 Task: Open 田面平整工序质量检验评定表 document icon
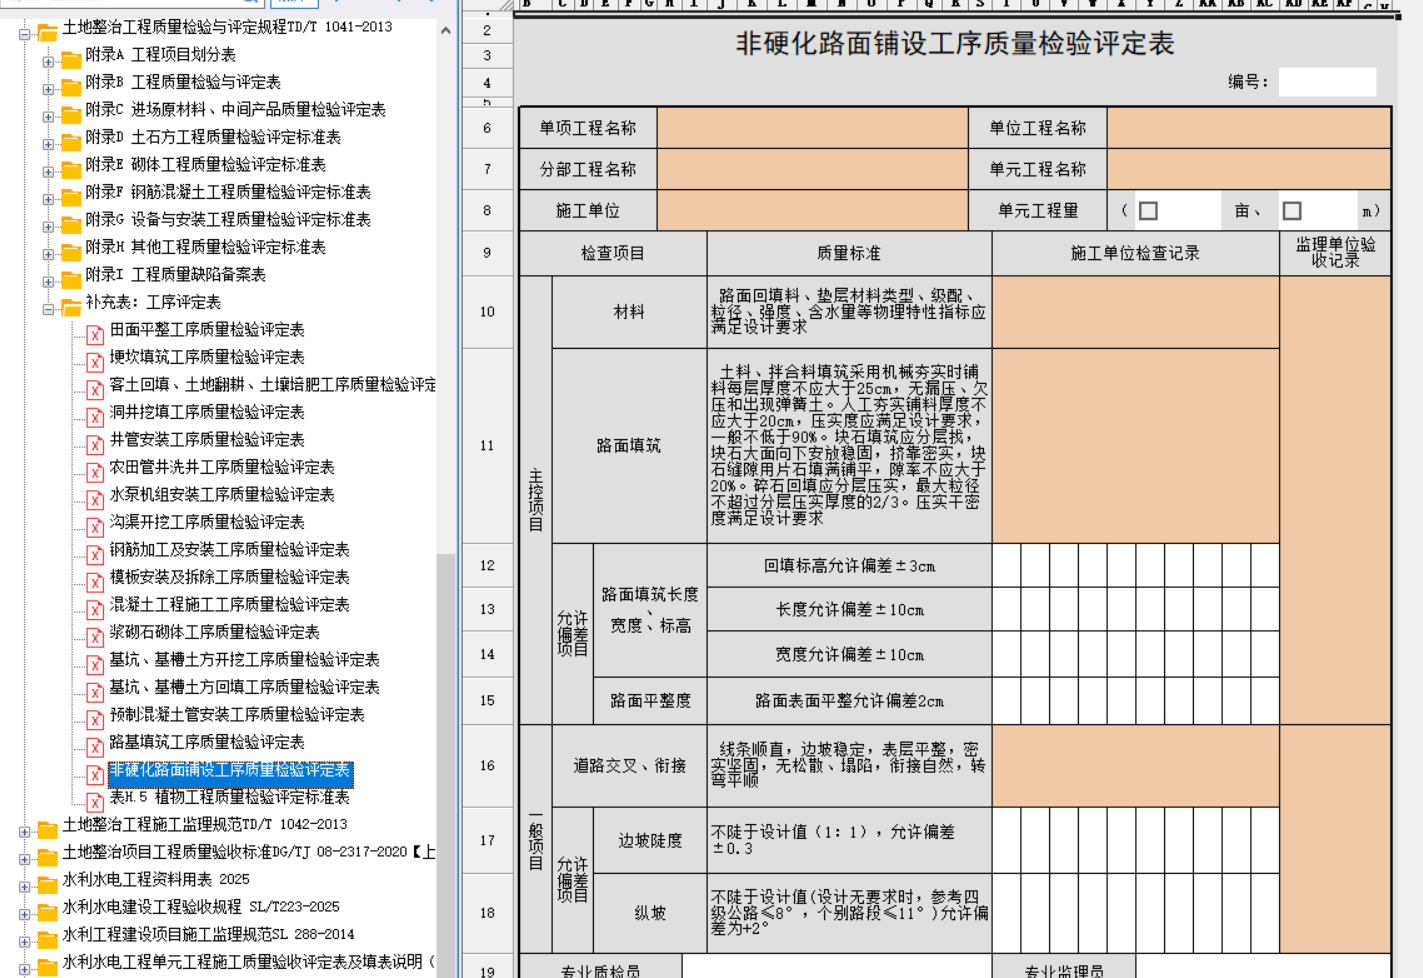click(95, 335)
